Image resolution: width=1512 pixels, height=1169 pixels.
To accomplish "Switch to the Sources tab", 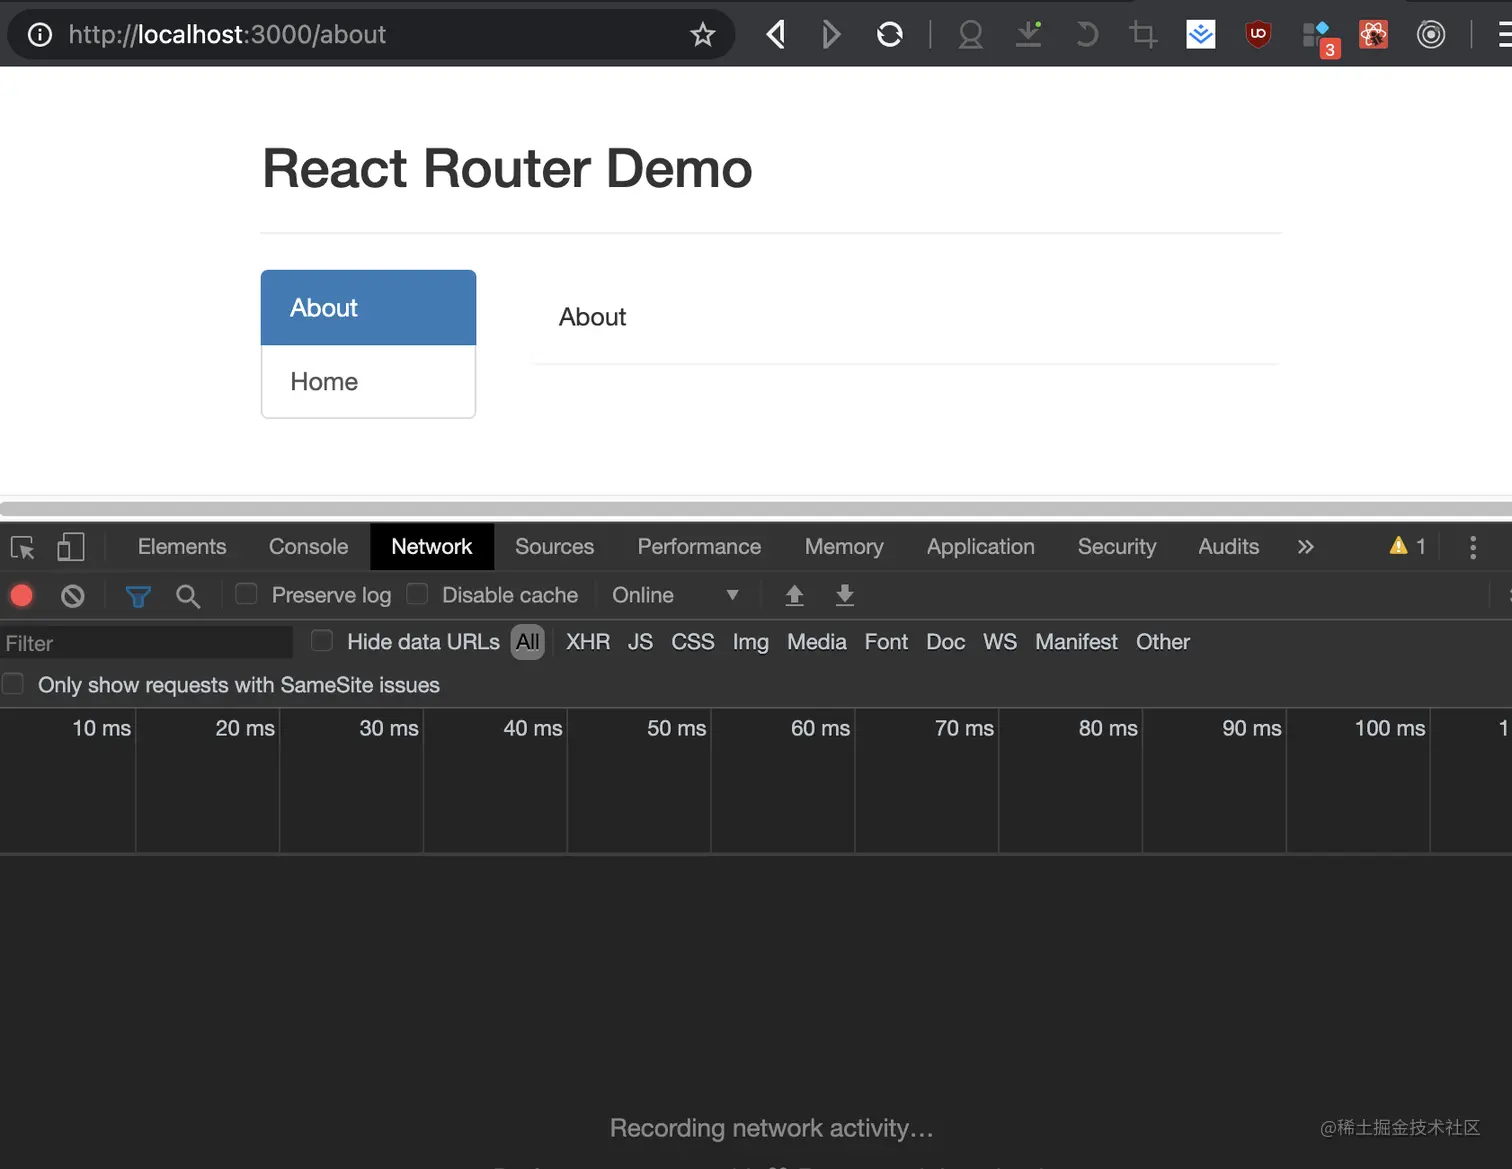I will coord(554,547).
